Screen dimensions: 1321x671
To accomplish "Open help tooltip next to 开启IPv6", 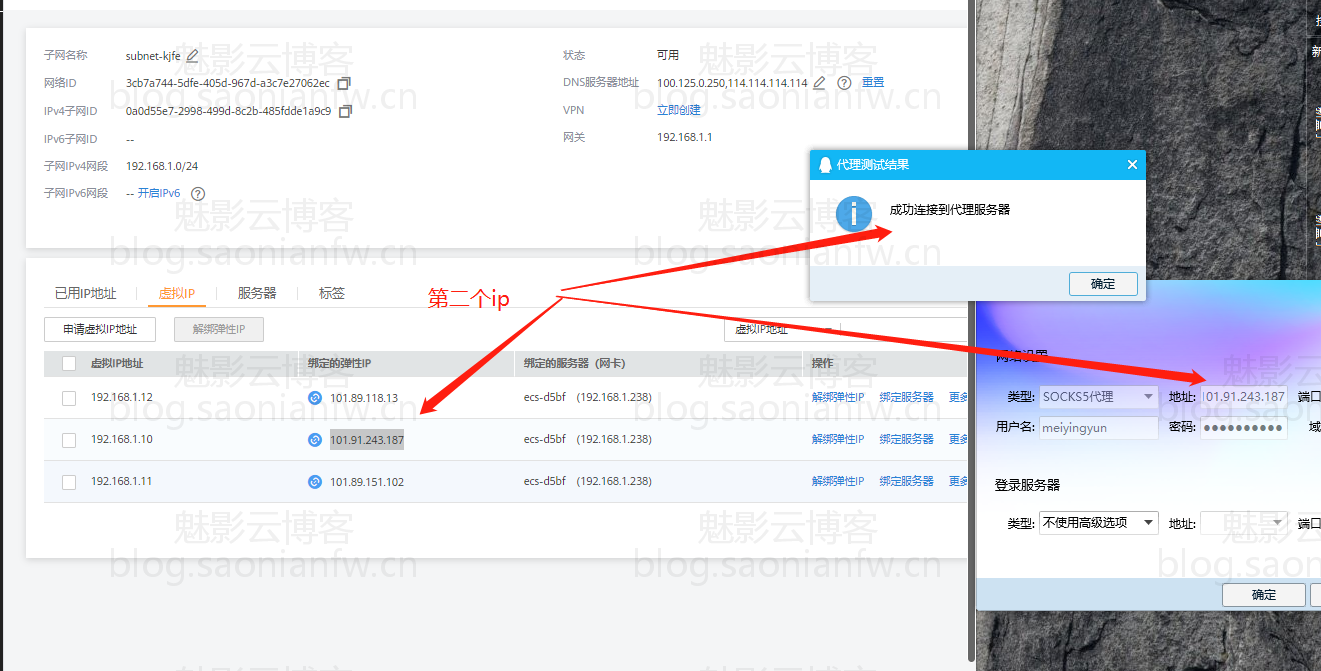I will (198, 194).
